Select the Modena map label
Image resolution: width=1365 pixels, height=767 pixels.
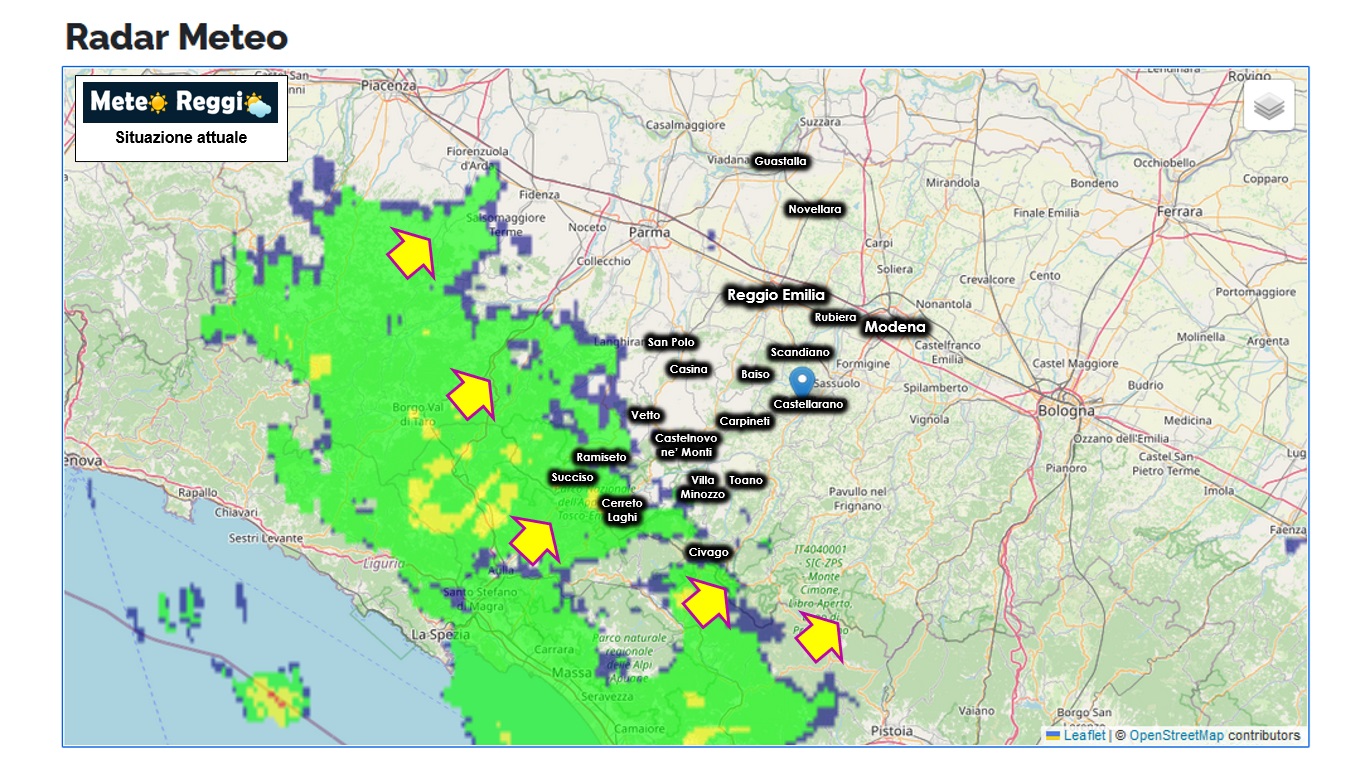(895, 327)
